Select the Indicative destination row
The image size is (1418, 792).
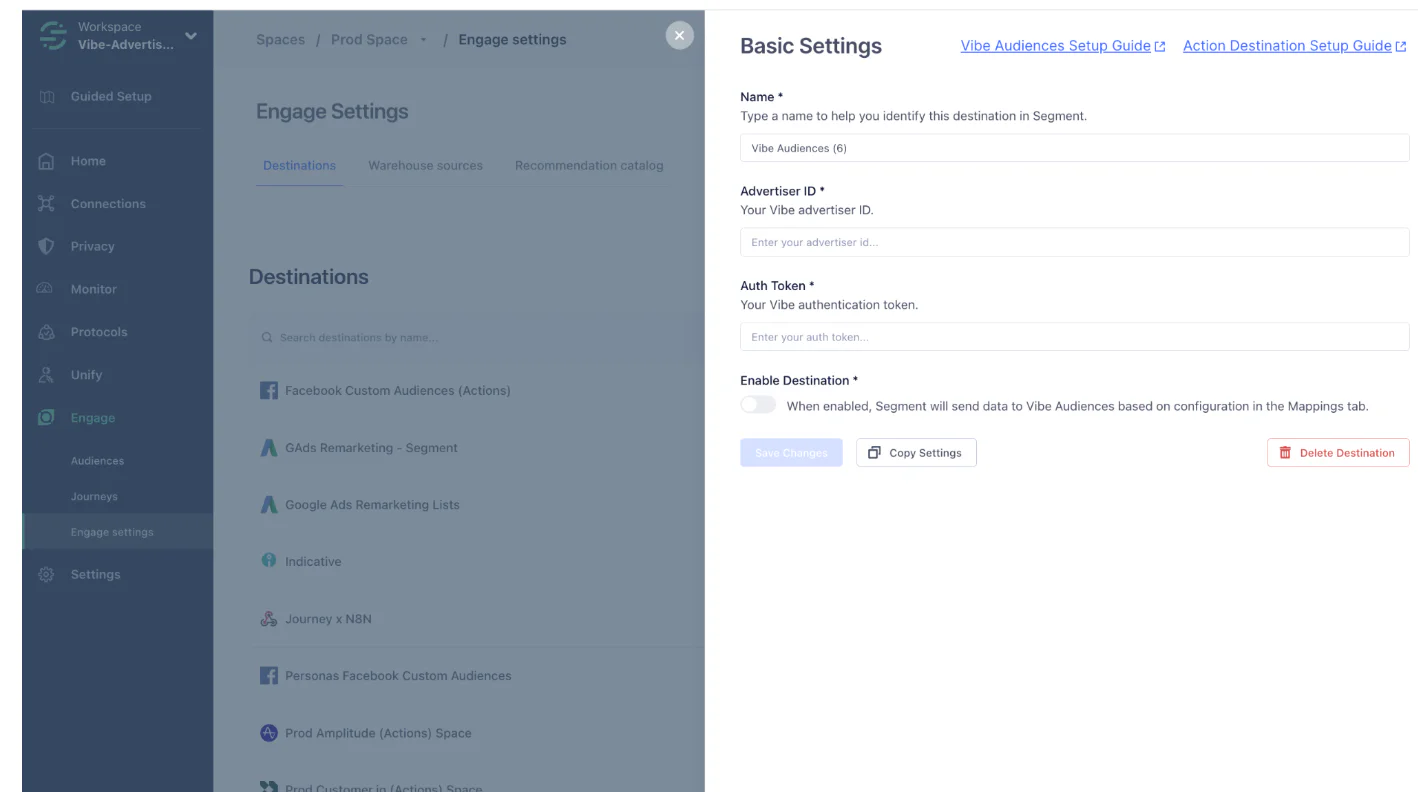[x=477, y=562]
